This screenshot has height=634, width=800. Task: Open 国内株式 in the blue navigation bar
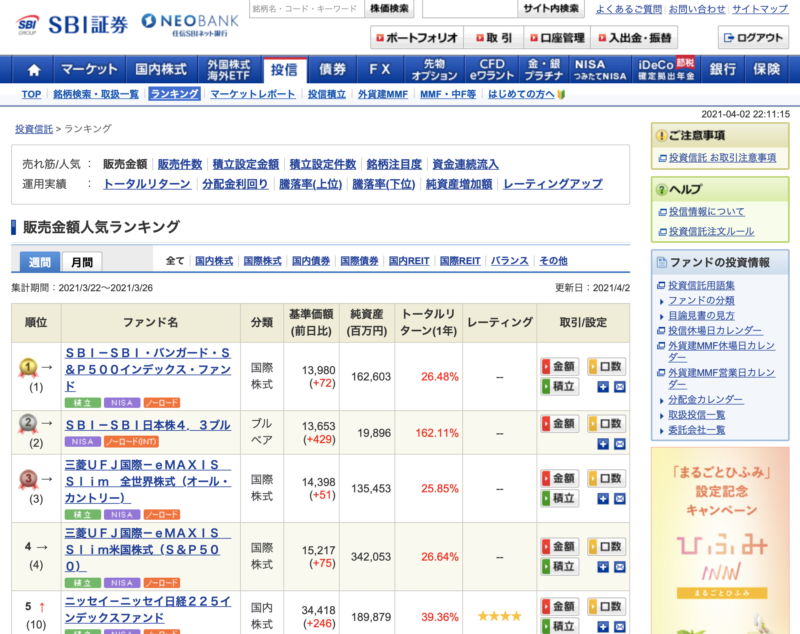pyautogui.click(x=161, y=69)
